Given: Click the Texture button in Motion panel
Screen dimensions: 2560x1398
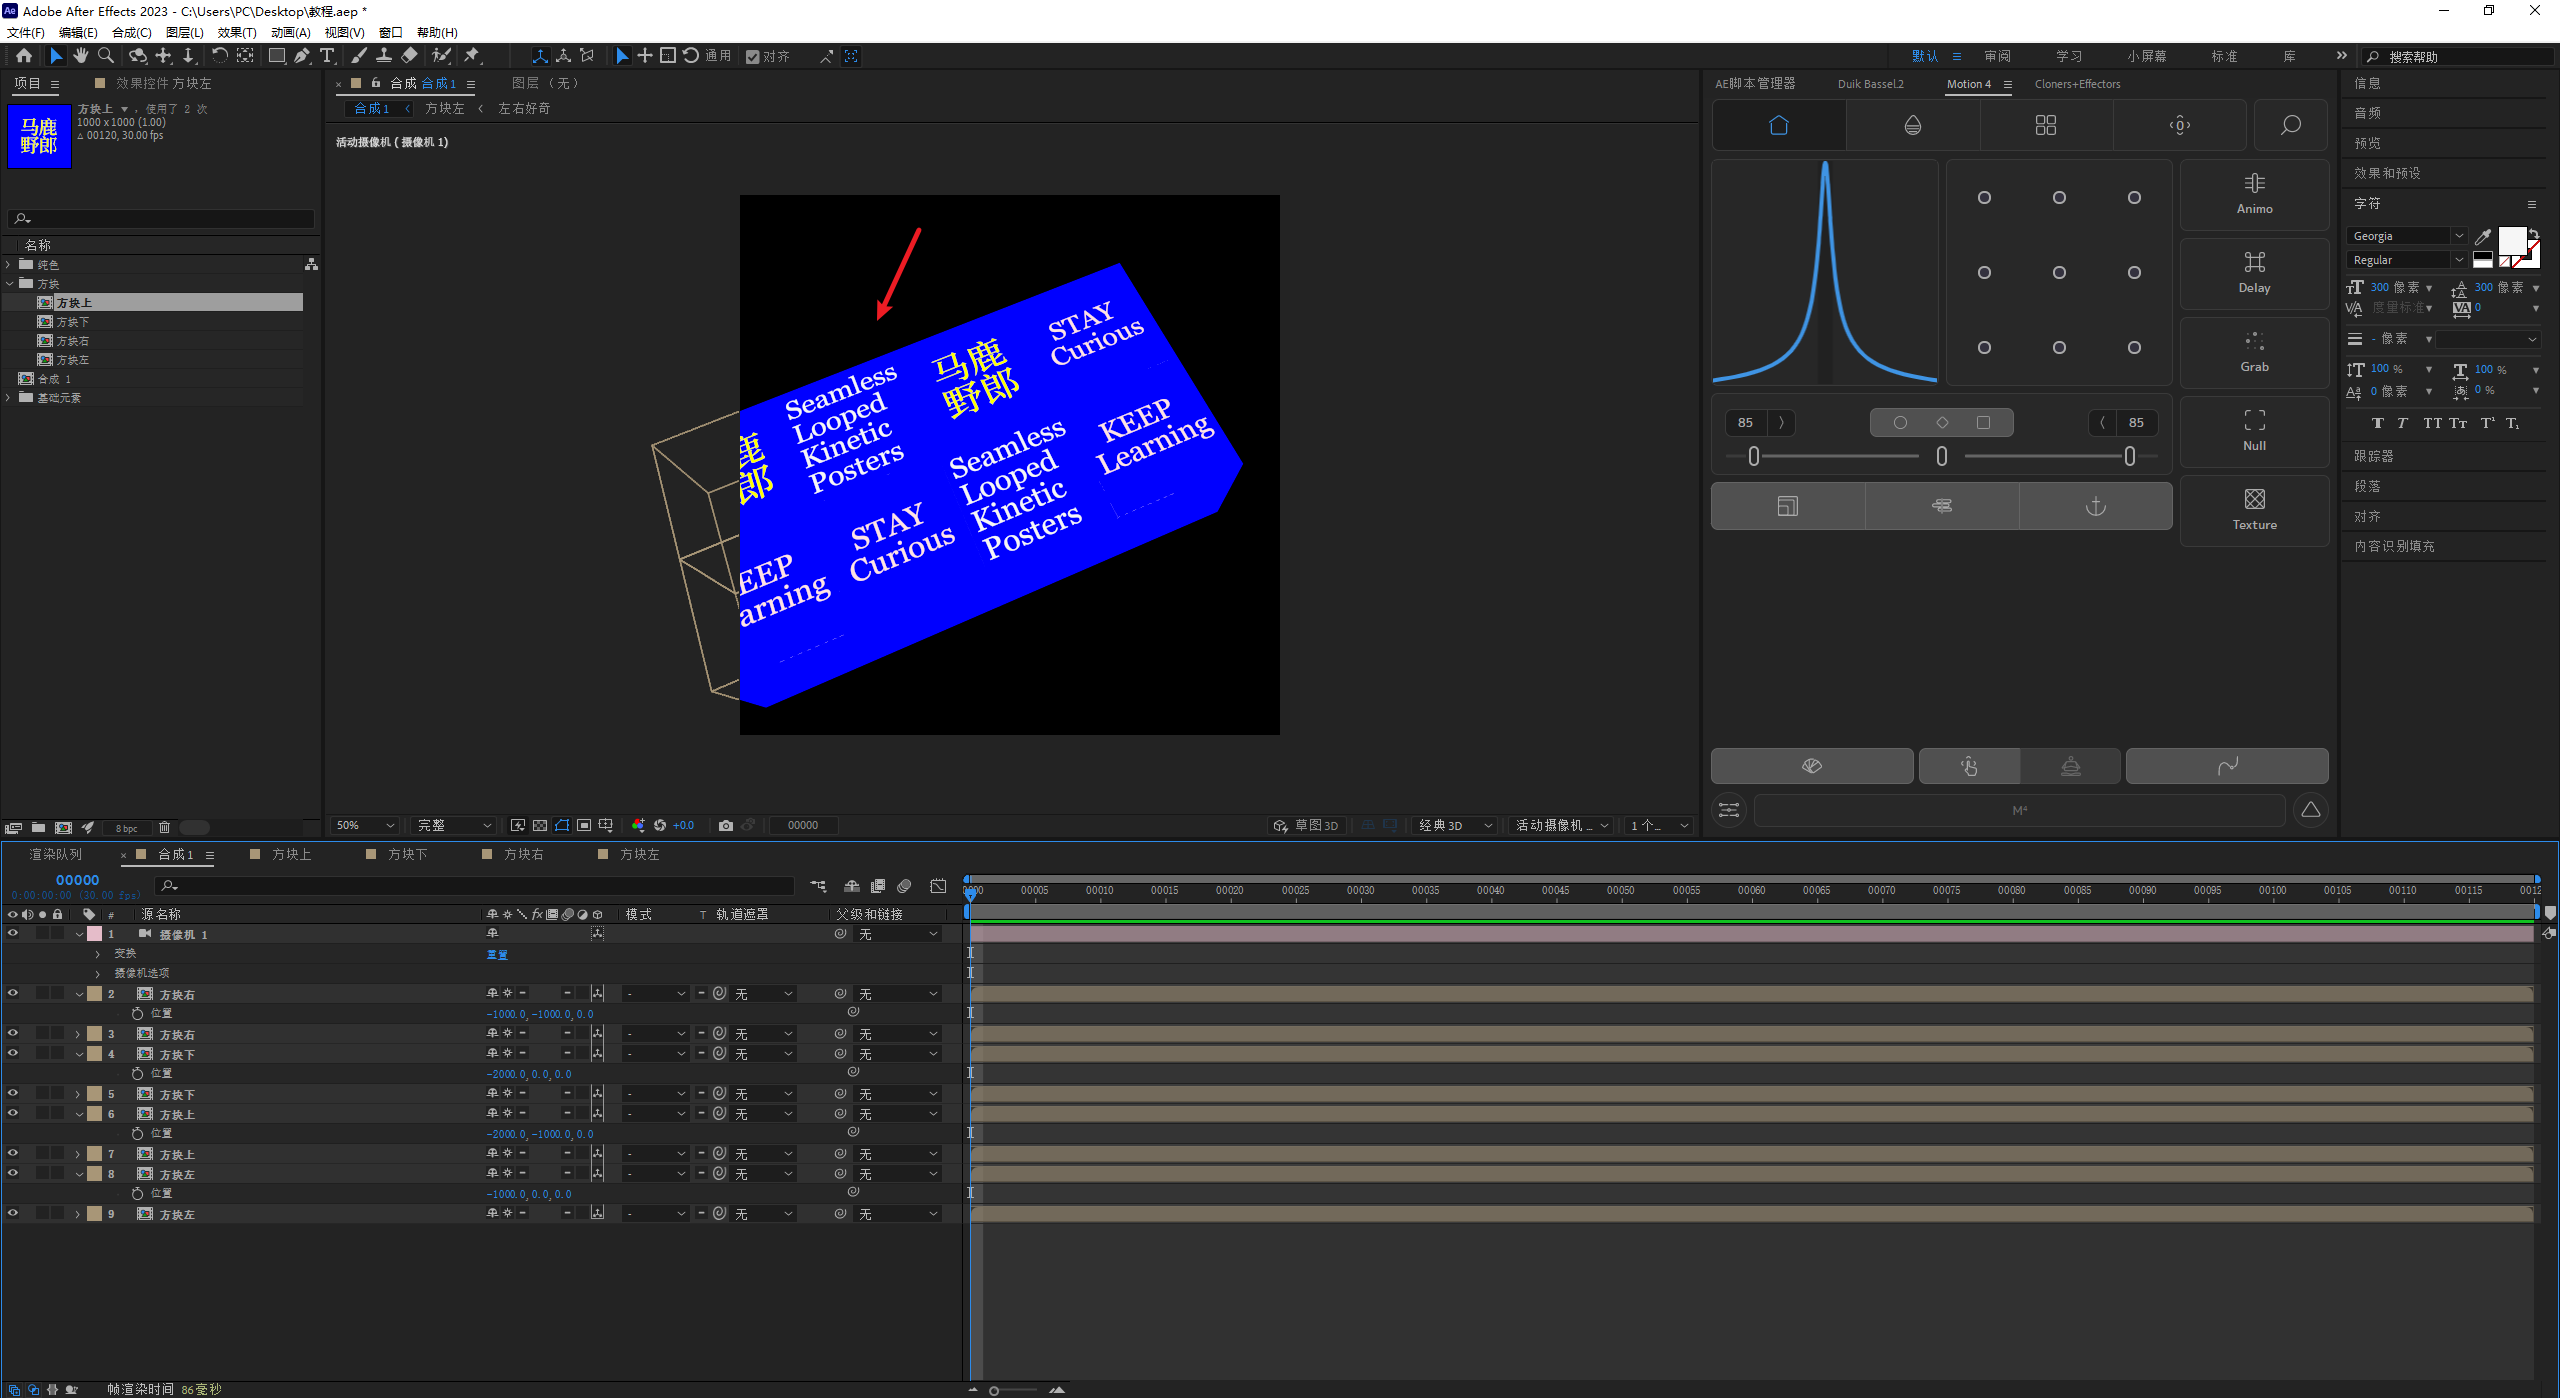Looking at the screenshot, I should click(x=2254, y=509).
